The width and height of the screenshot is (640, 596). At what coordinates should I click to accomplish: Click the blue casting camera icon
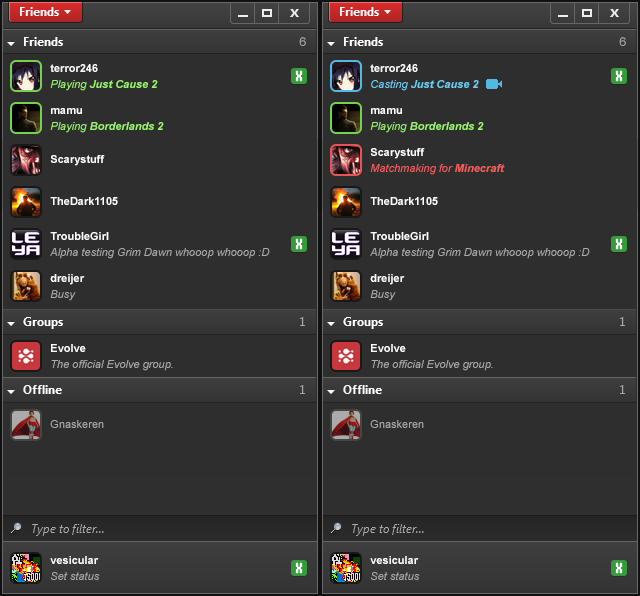494,84
